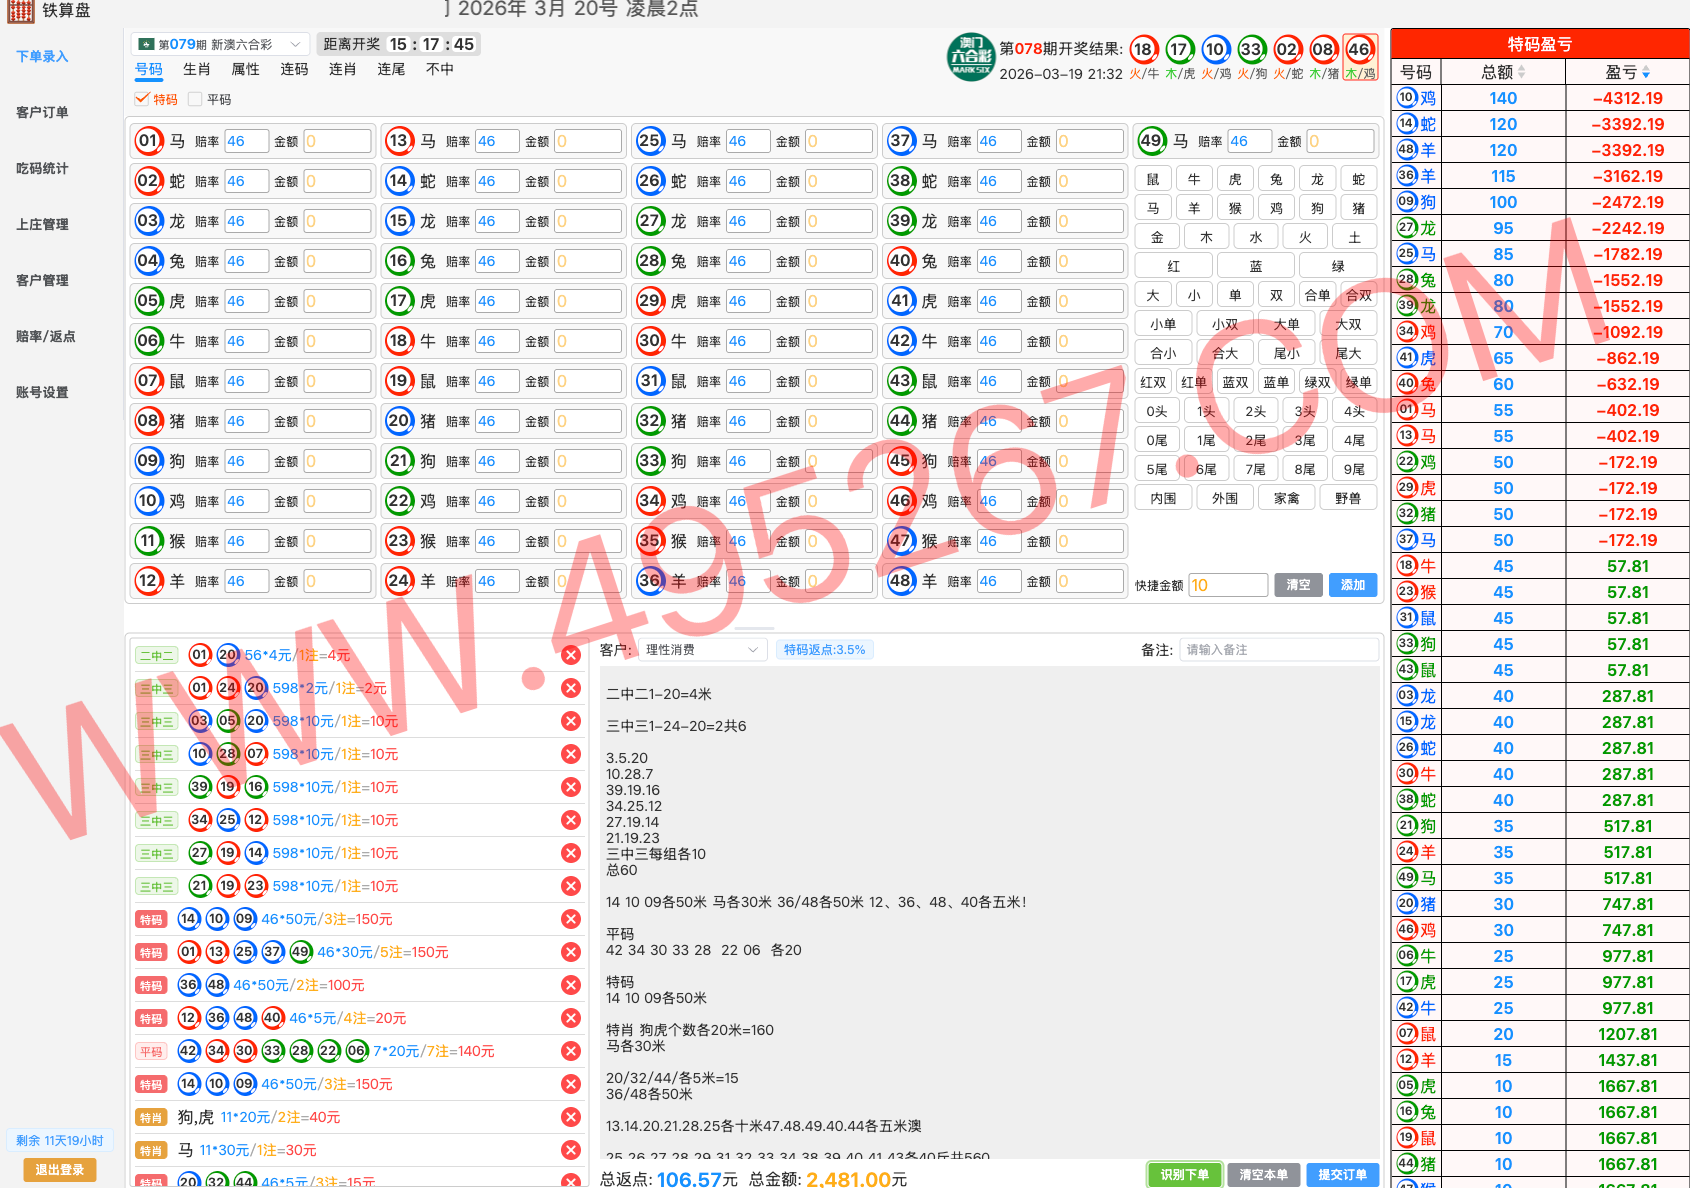Screen dimensions: 1690x1188
Task: Toggle the 合单 betting option
Action: click(x=1316, y=294)
